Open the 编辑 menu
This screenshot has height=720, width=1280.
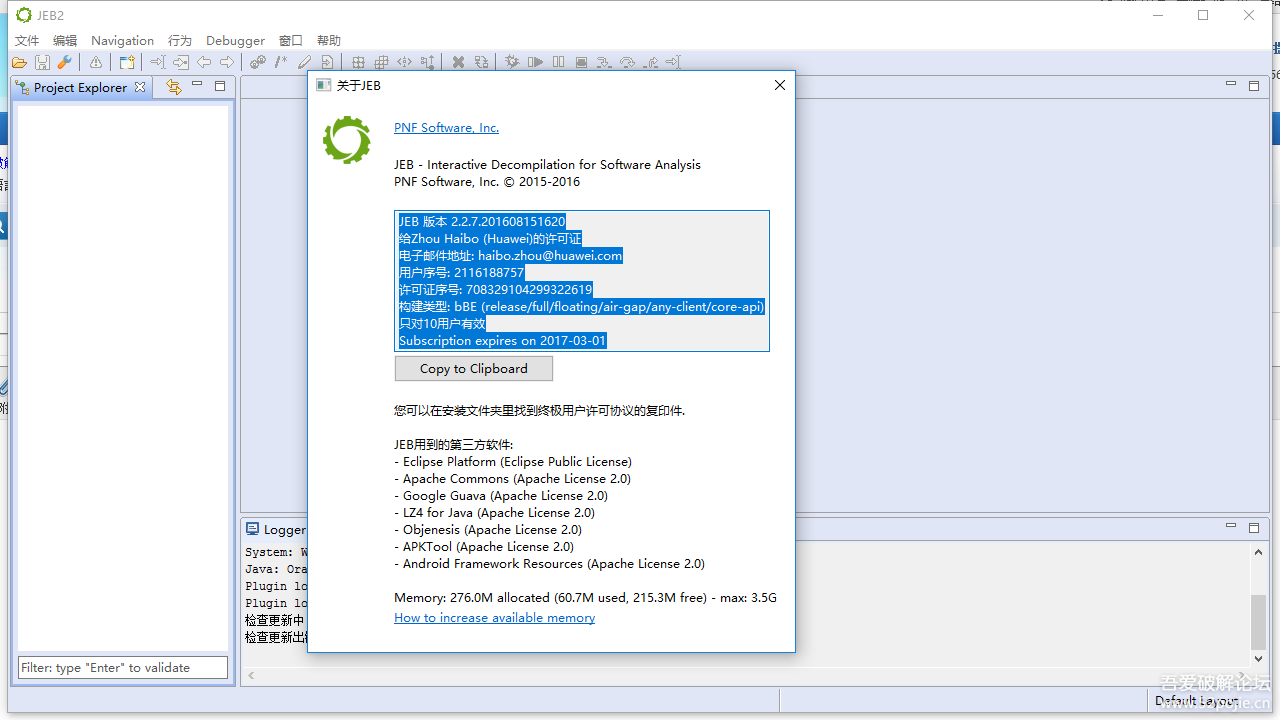65,41
